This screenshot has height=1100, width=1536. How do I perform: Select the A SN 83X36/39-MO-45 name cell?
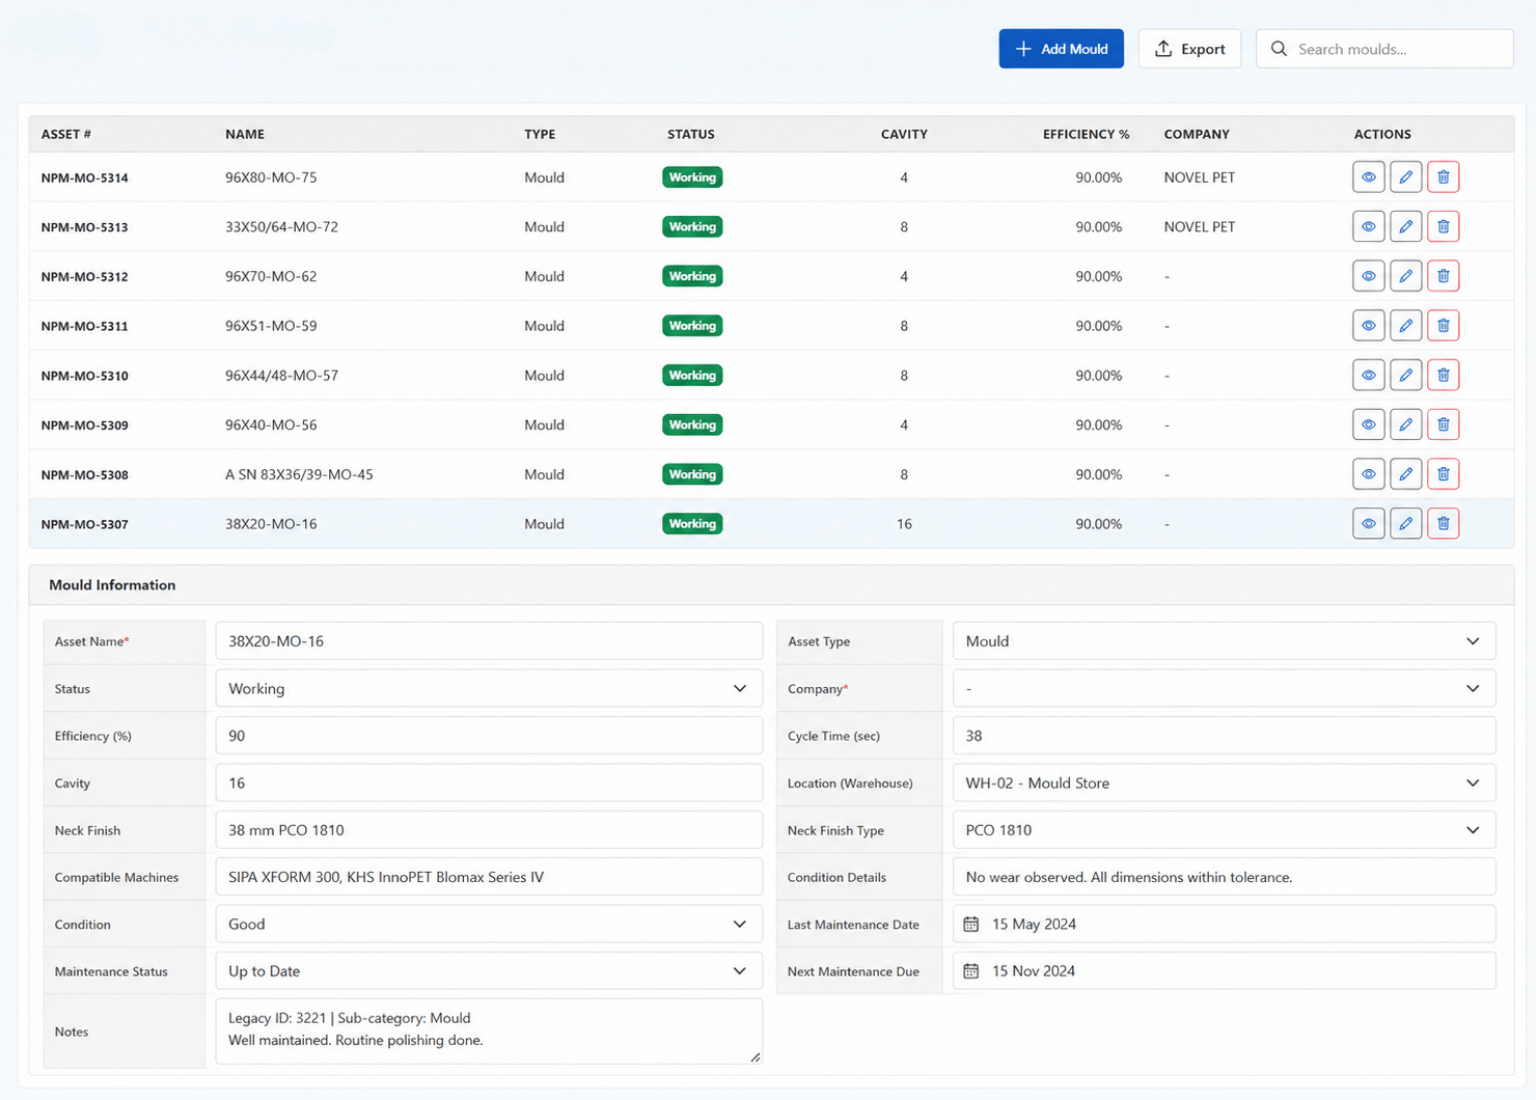tap(299, 475)
